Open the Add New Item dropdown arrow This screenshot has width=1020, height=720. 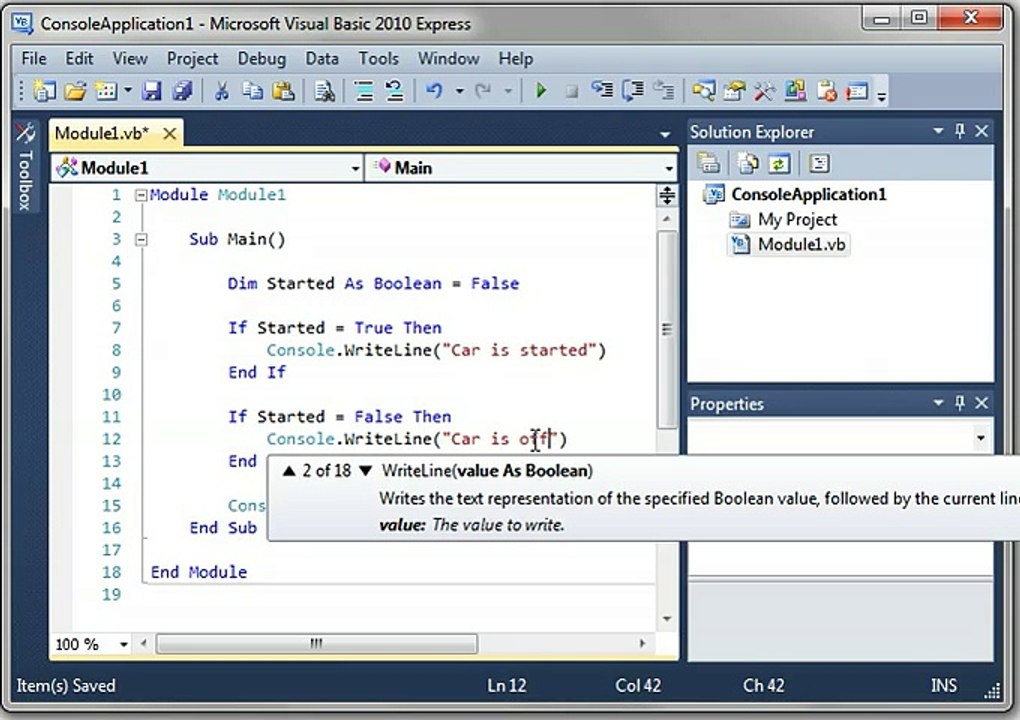pos(128,91)
